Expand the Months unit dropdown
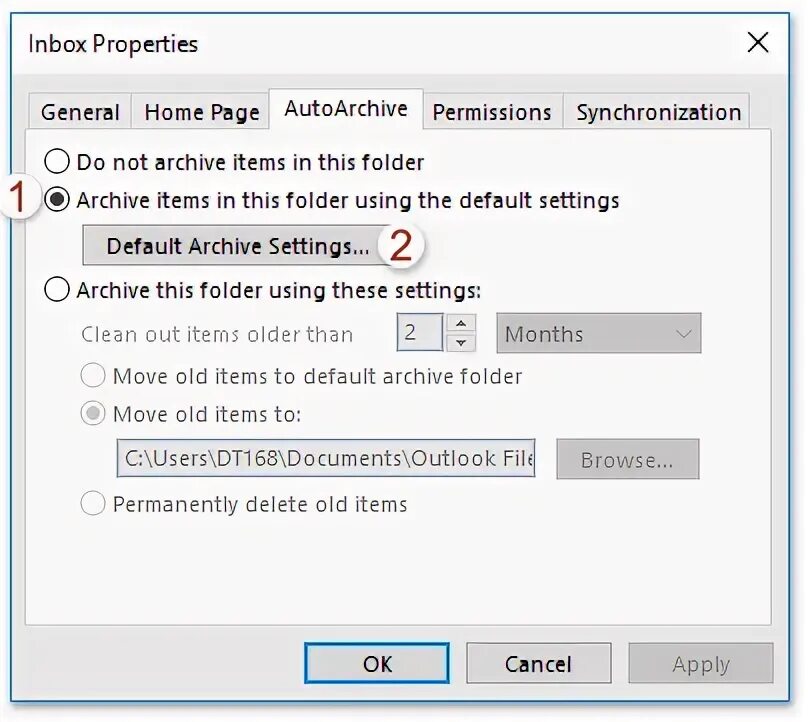The height and width of the screenshot is (722, 808). click(598, 333)
